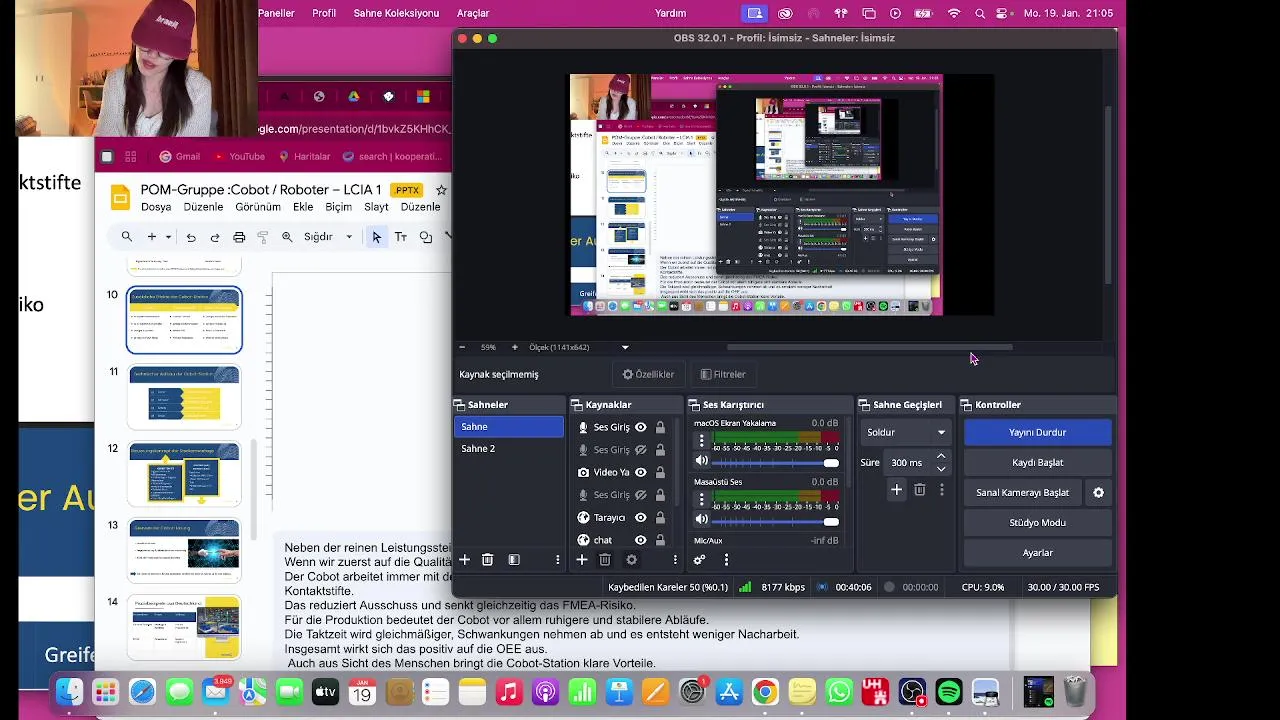Screen dimensions: 1280x720
Task: Open the Sahneler panel three-dot menu
Action: [x=557, y=560]
